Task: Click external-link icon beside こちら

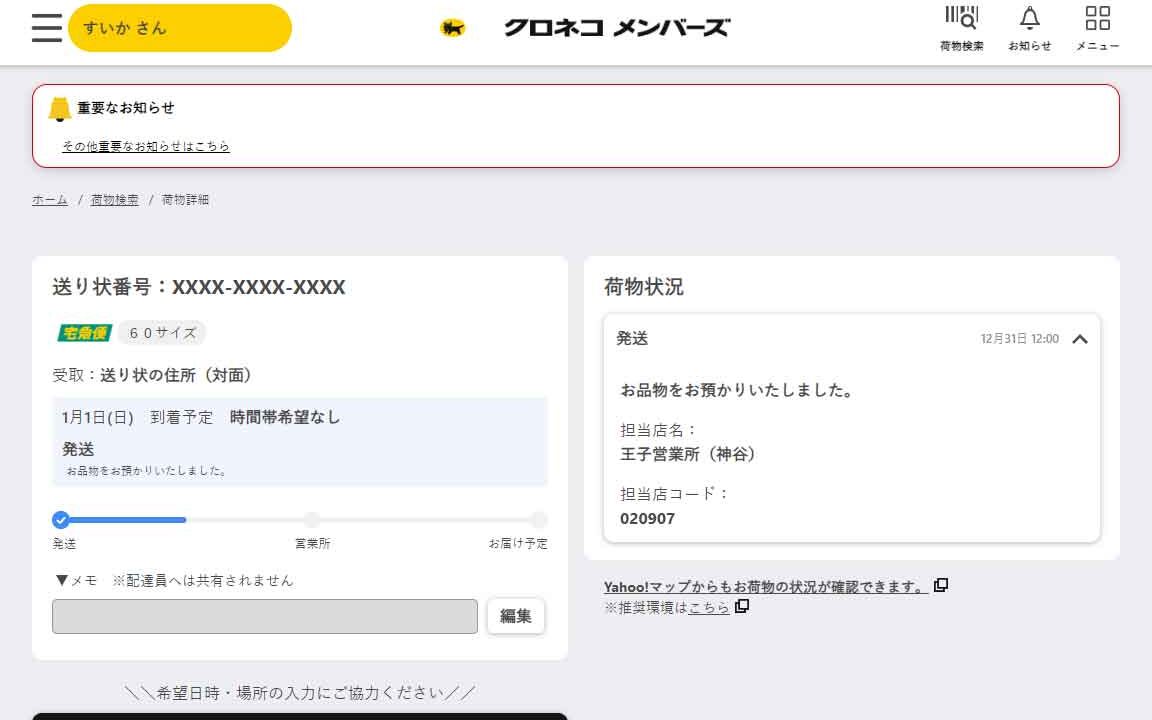Action: [x=742, y=606]
